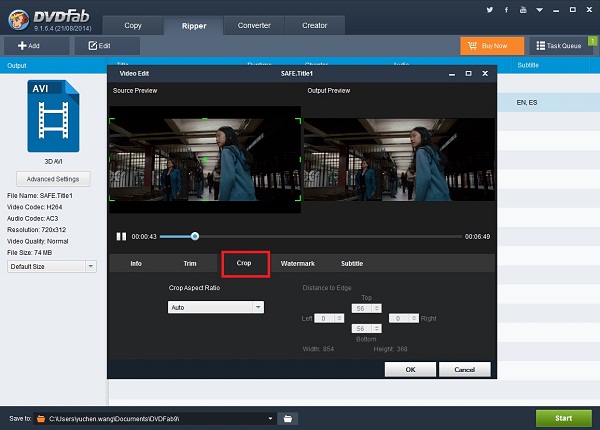
Task: Switch to the Ripper module tab
Action: 194,26
